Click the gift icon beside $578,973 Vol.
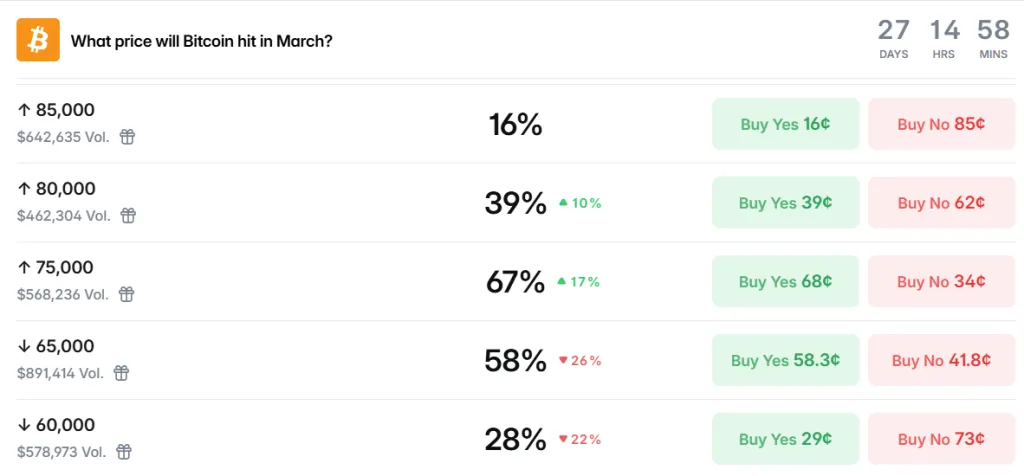Viewport: 1024px width, 476px height. pos(125,452)
